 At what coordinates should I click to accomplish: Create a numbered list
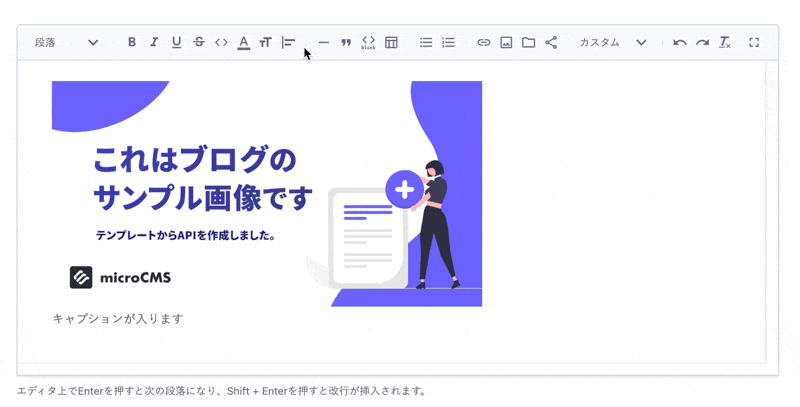[448, 43]
